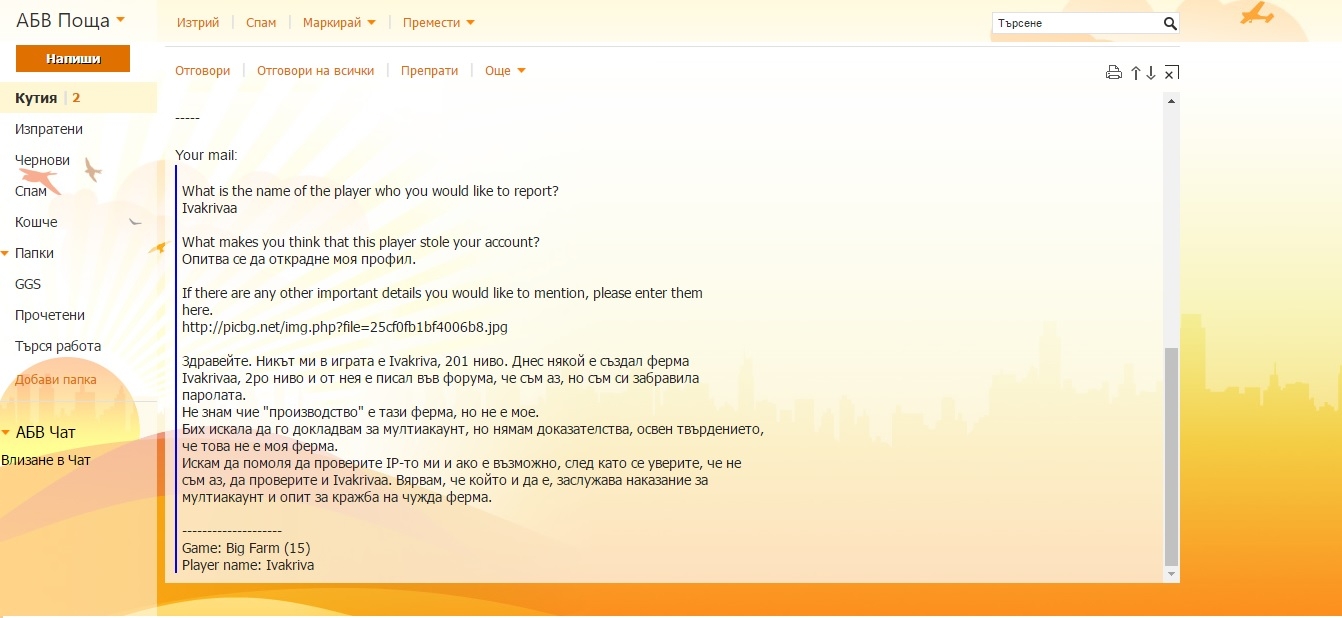Open the Чернови folder
Viewport: 1342px width, 618px height.
pos(42,160)
